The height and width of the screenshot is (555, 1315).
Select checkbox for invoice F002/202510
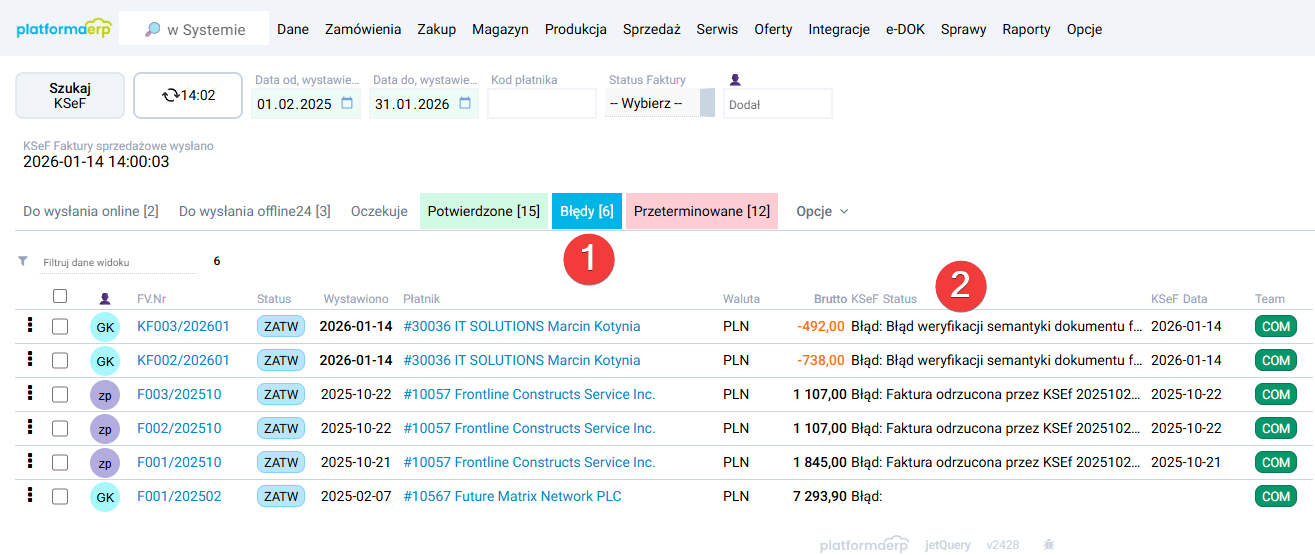(x=60, y=428)
